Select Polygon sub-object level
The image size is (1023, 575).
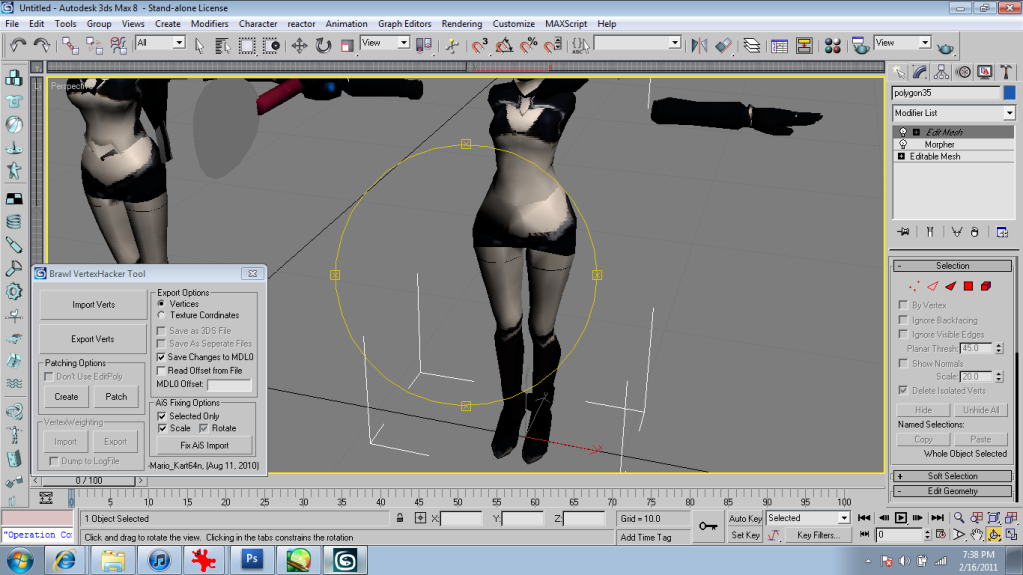coord(968,286)
